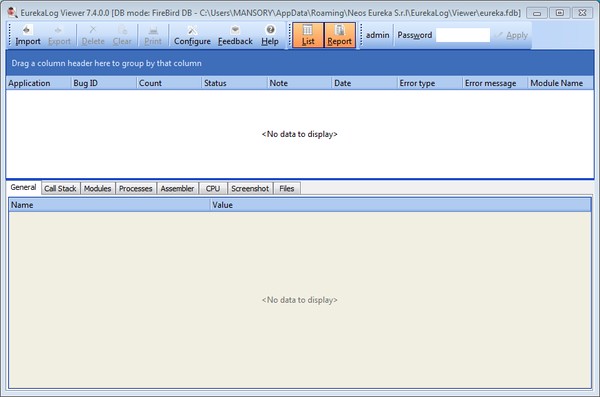Sort by Note column header

(299, 83)
